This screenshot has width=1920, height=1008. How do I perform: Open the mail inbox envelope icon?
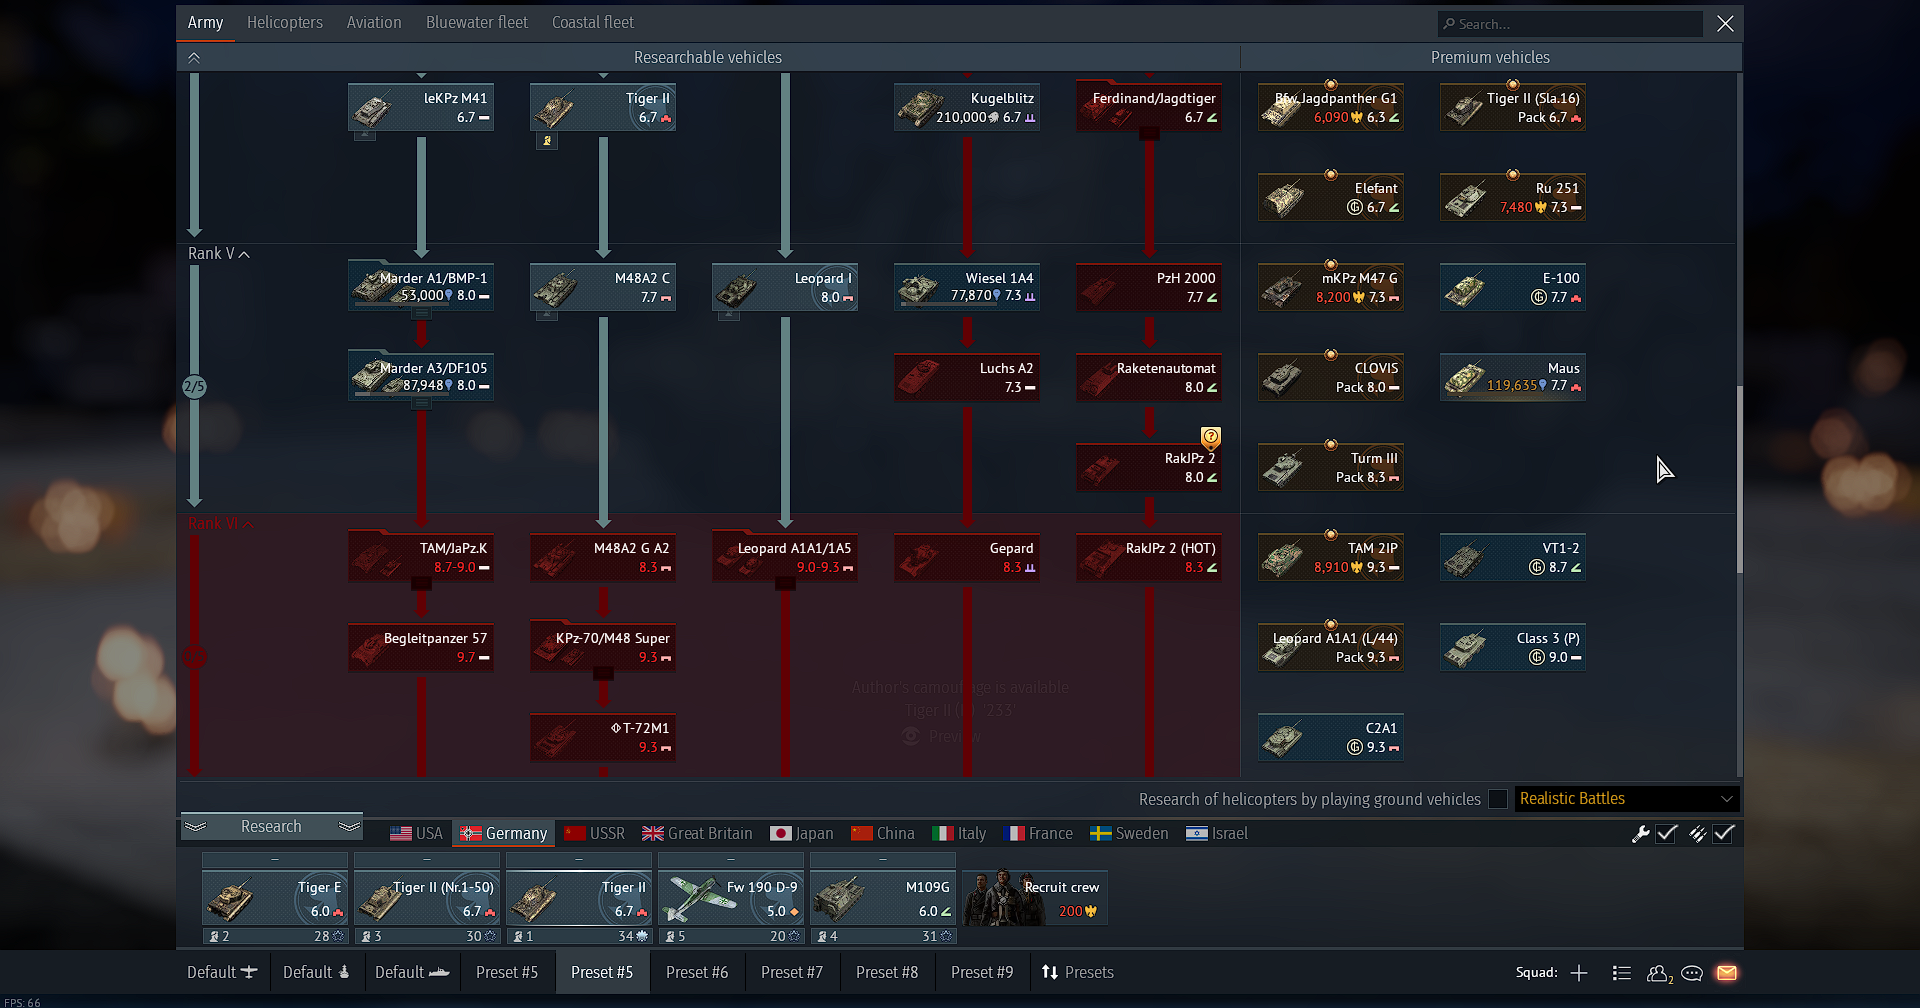[1727, 973]
